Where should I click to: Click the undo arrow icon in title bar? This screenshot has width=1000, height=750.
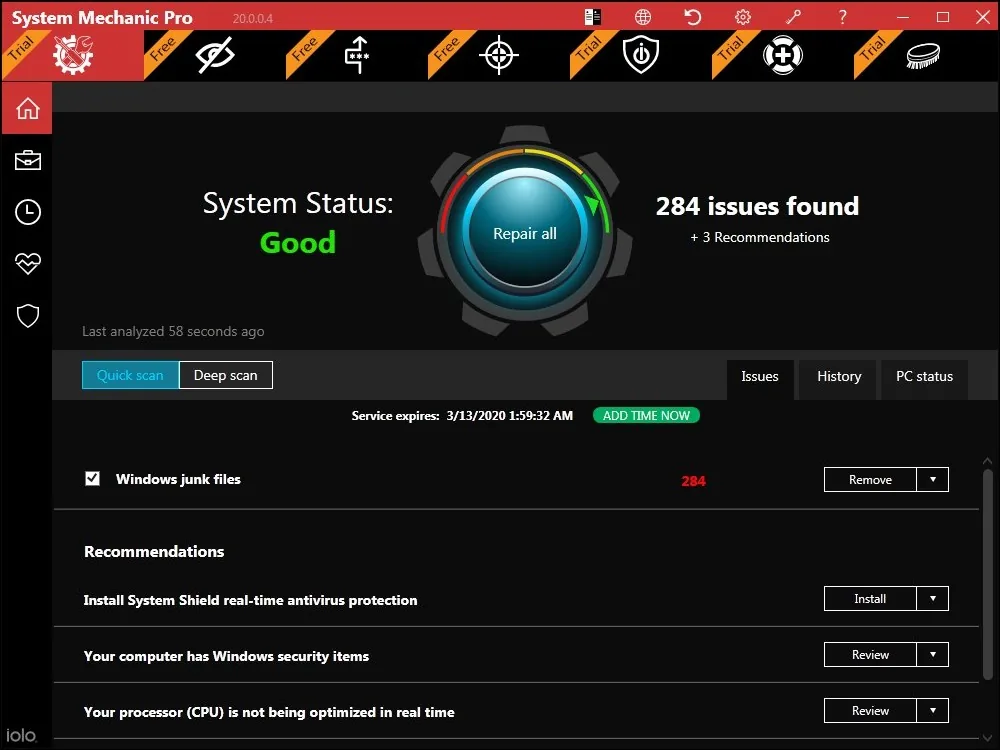[693, 17]
